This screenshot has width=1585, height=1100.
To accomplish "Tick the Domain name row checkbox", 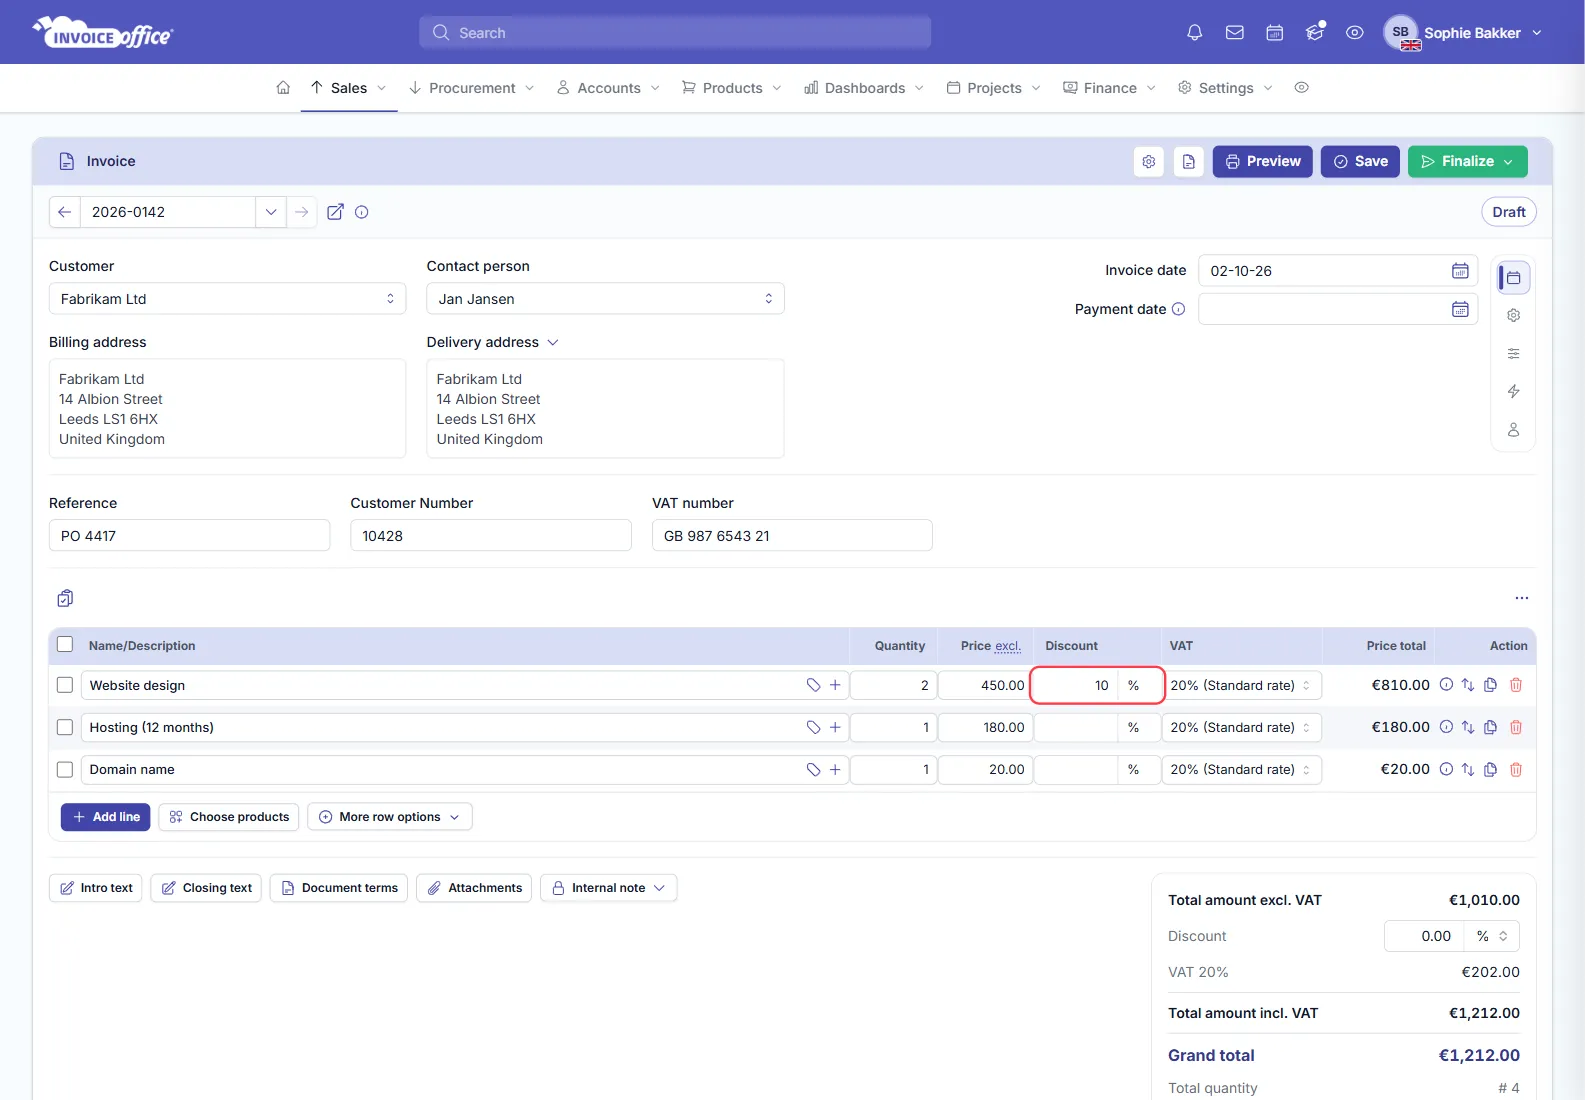I will click(65, 769).
